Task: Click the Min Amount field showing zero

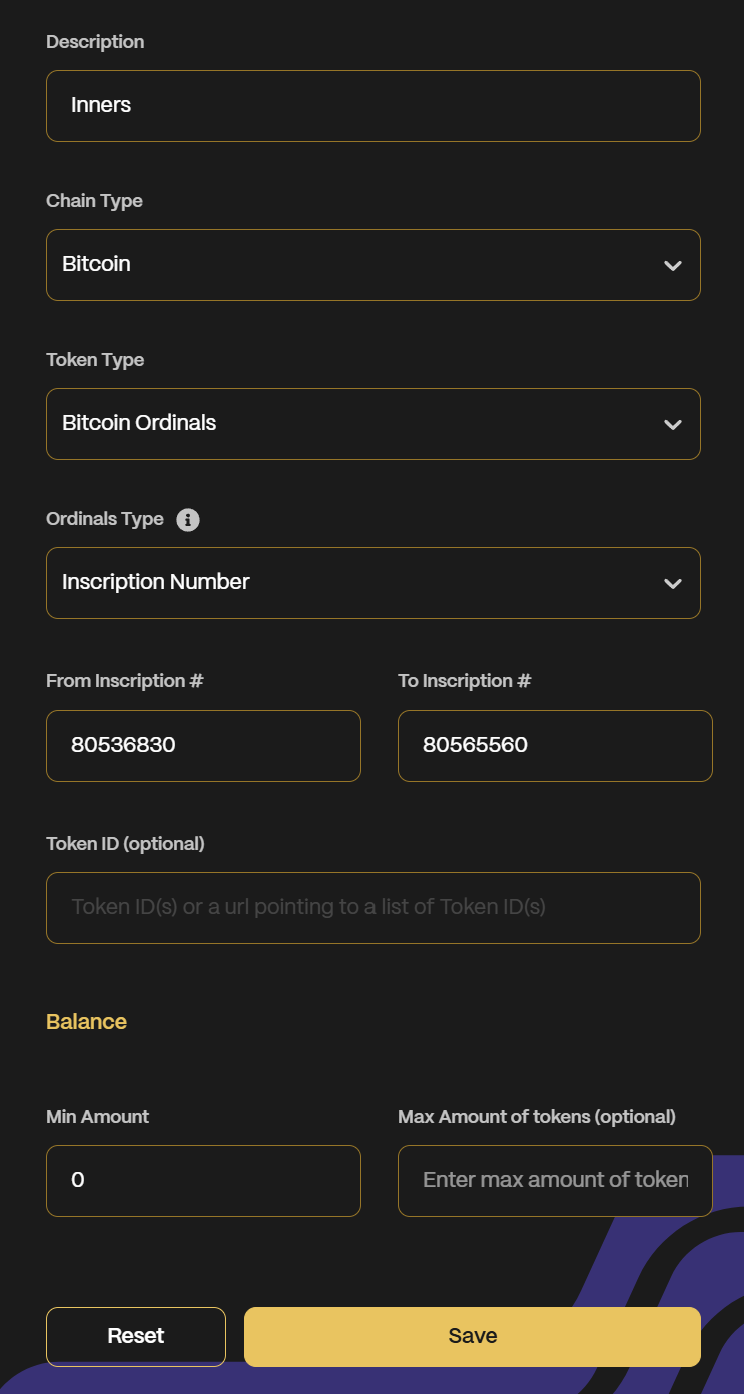Action: (x=203, y=1181)
